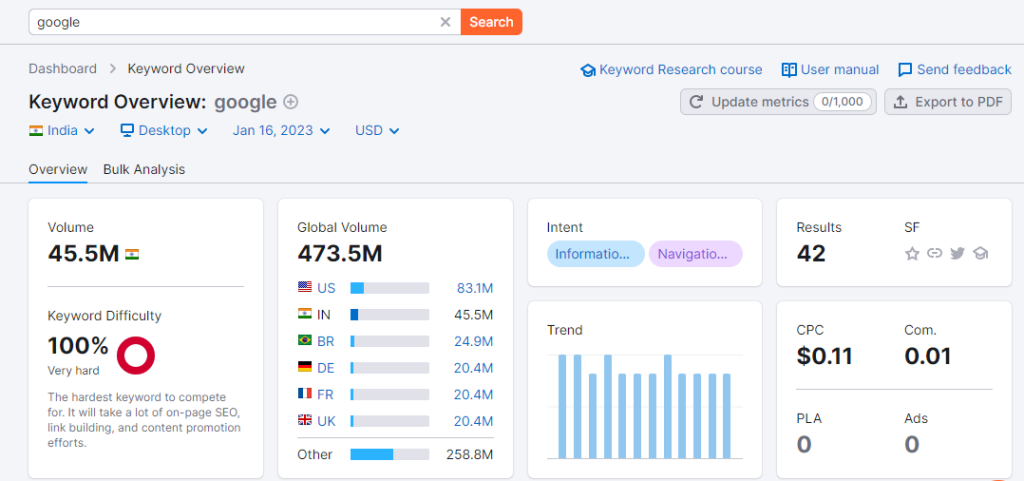1024x481 pixels.
Task: Click the 473.5M global volume value
Action: coord(340,253)
